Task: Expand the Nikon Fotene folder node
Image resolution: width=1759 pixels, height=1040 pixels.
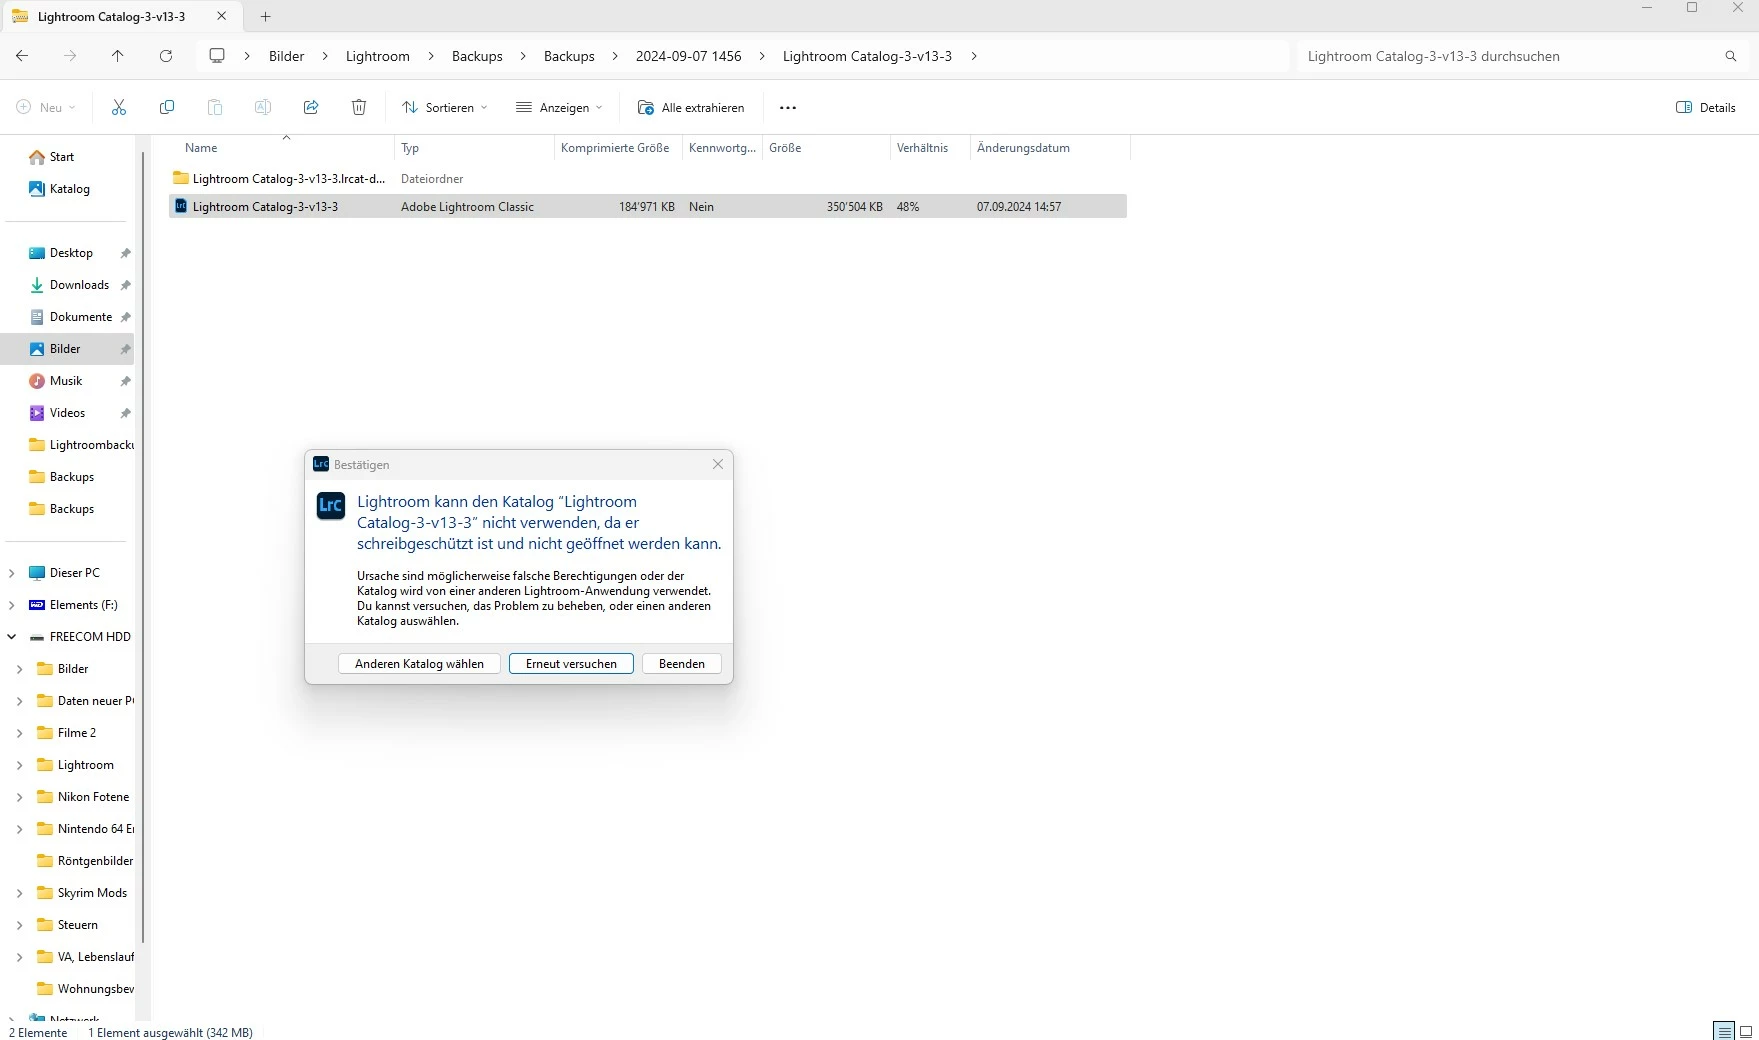Action: [19, 797]
